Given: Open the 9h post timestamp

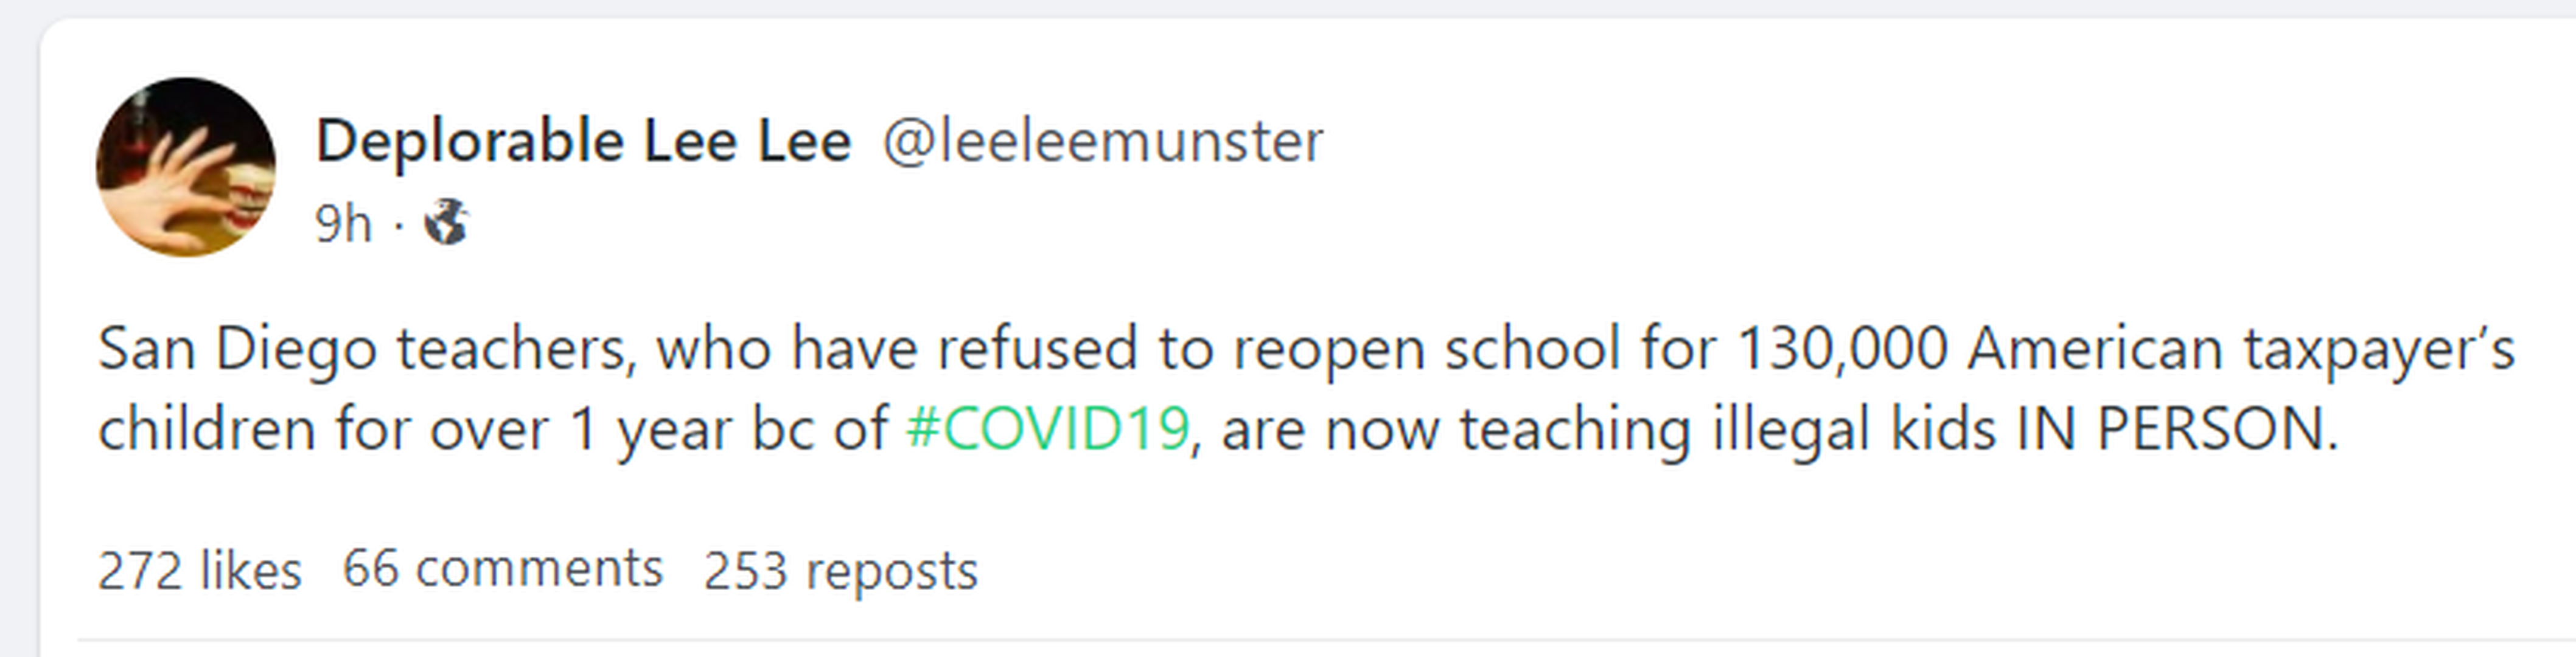Looking at the screenshot, I should pyautogui.click(x=342, y=223).
